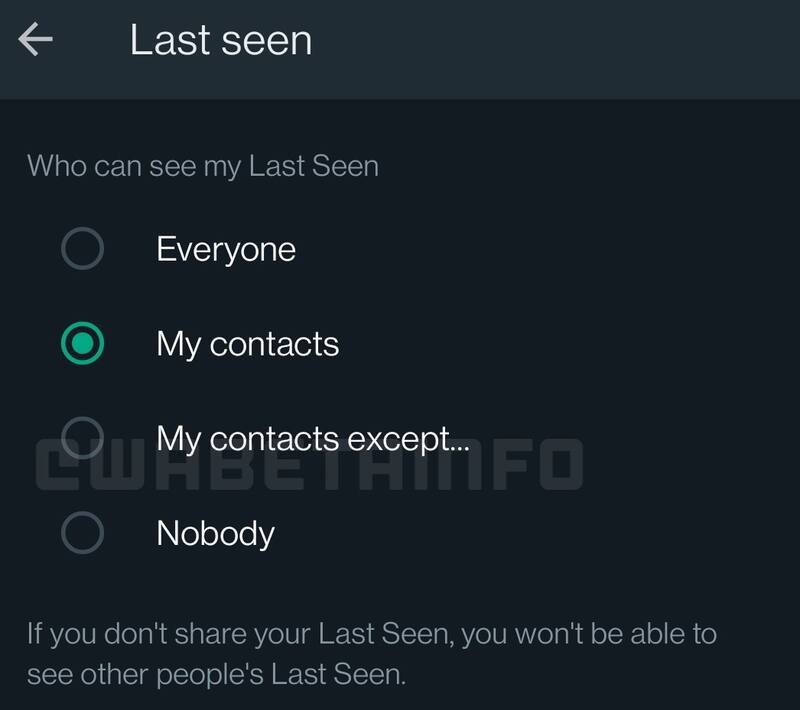The width and height of the screenshot is (800, 710).
Task: Click the notice line ending in people's Last Seen
Action: (x=216, y=675)
